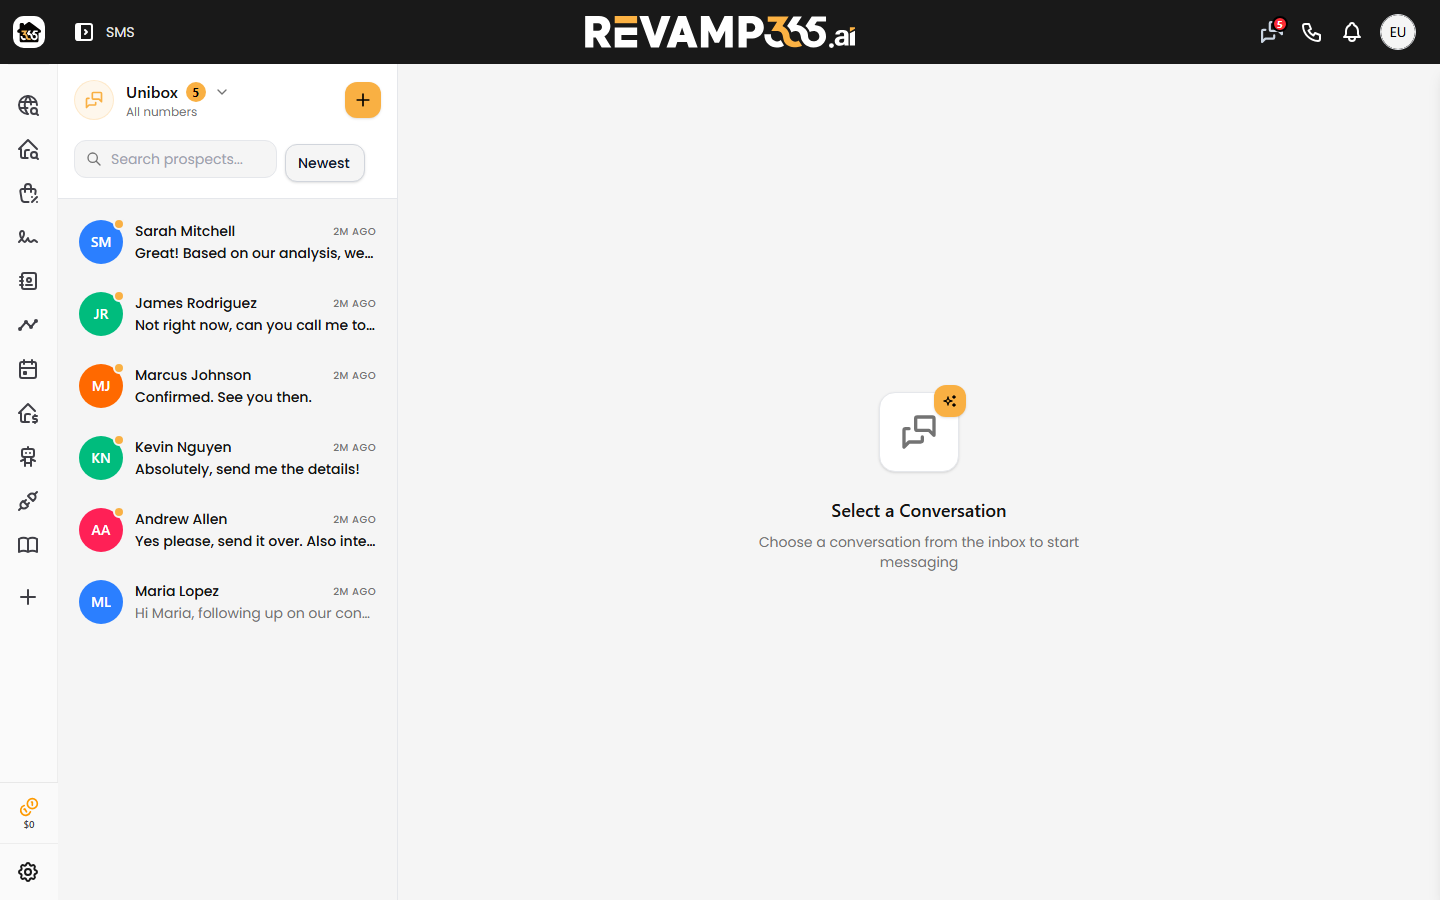The image size is (1440, 900).
Task: Open James Rodriguez conversation
Action: click(x=228, y=314)
